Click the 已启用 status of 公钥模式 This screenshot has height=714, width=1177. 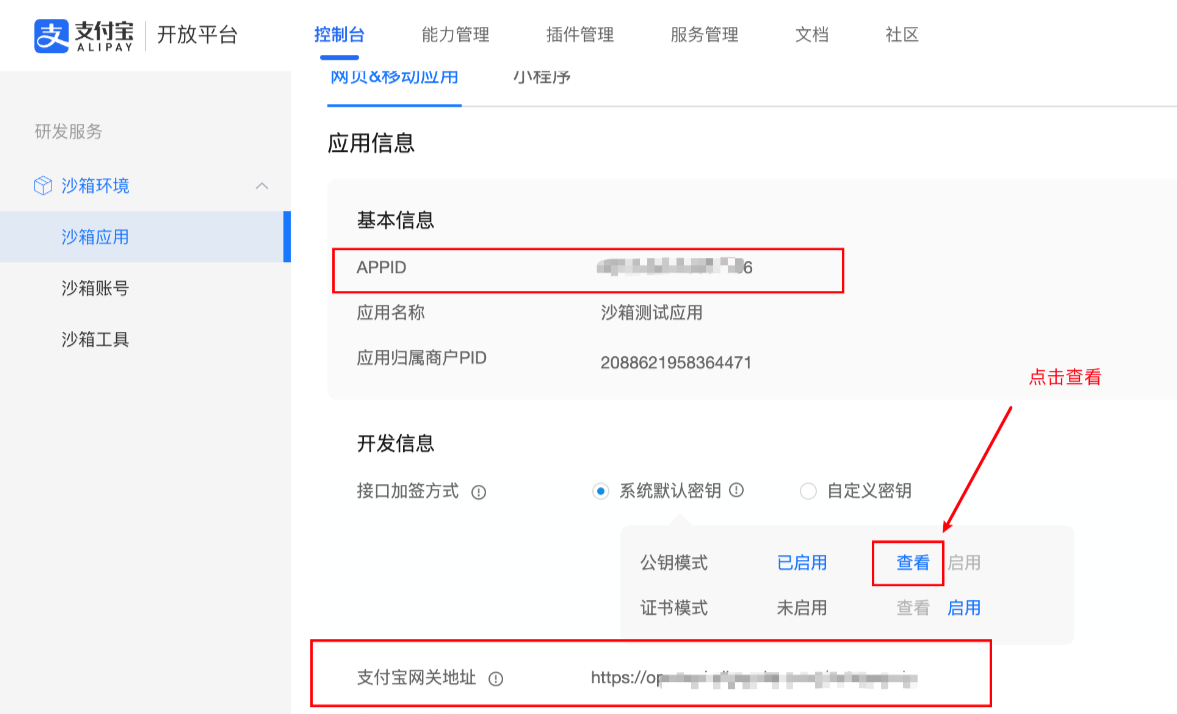[x=802, y=563]
